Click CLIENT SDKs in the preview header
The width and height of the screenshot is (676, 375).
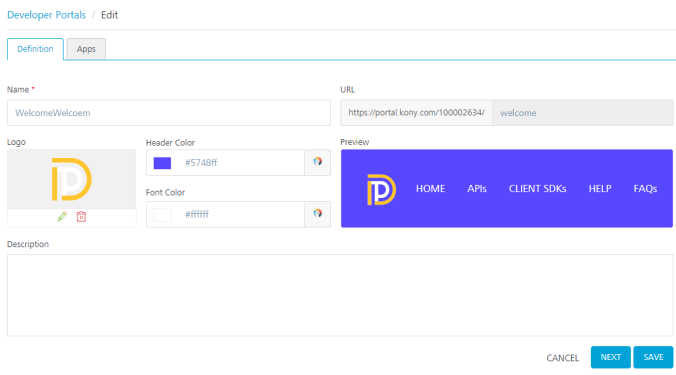click(537, 189)
